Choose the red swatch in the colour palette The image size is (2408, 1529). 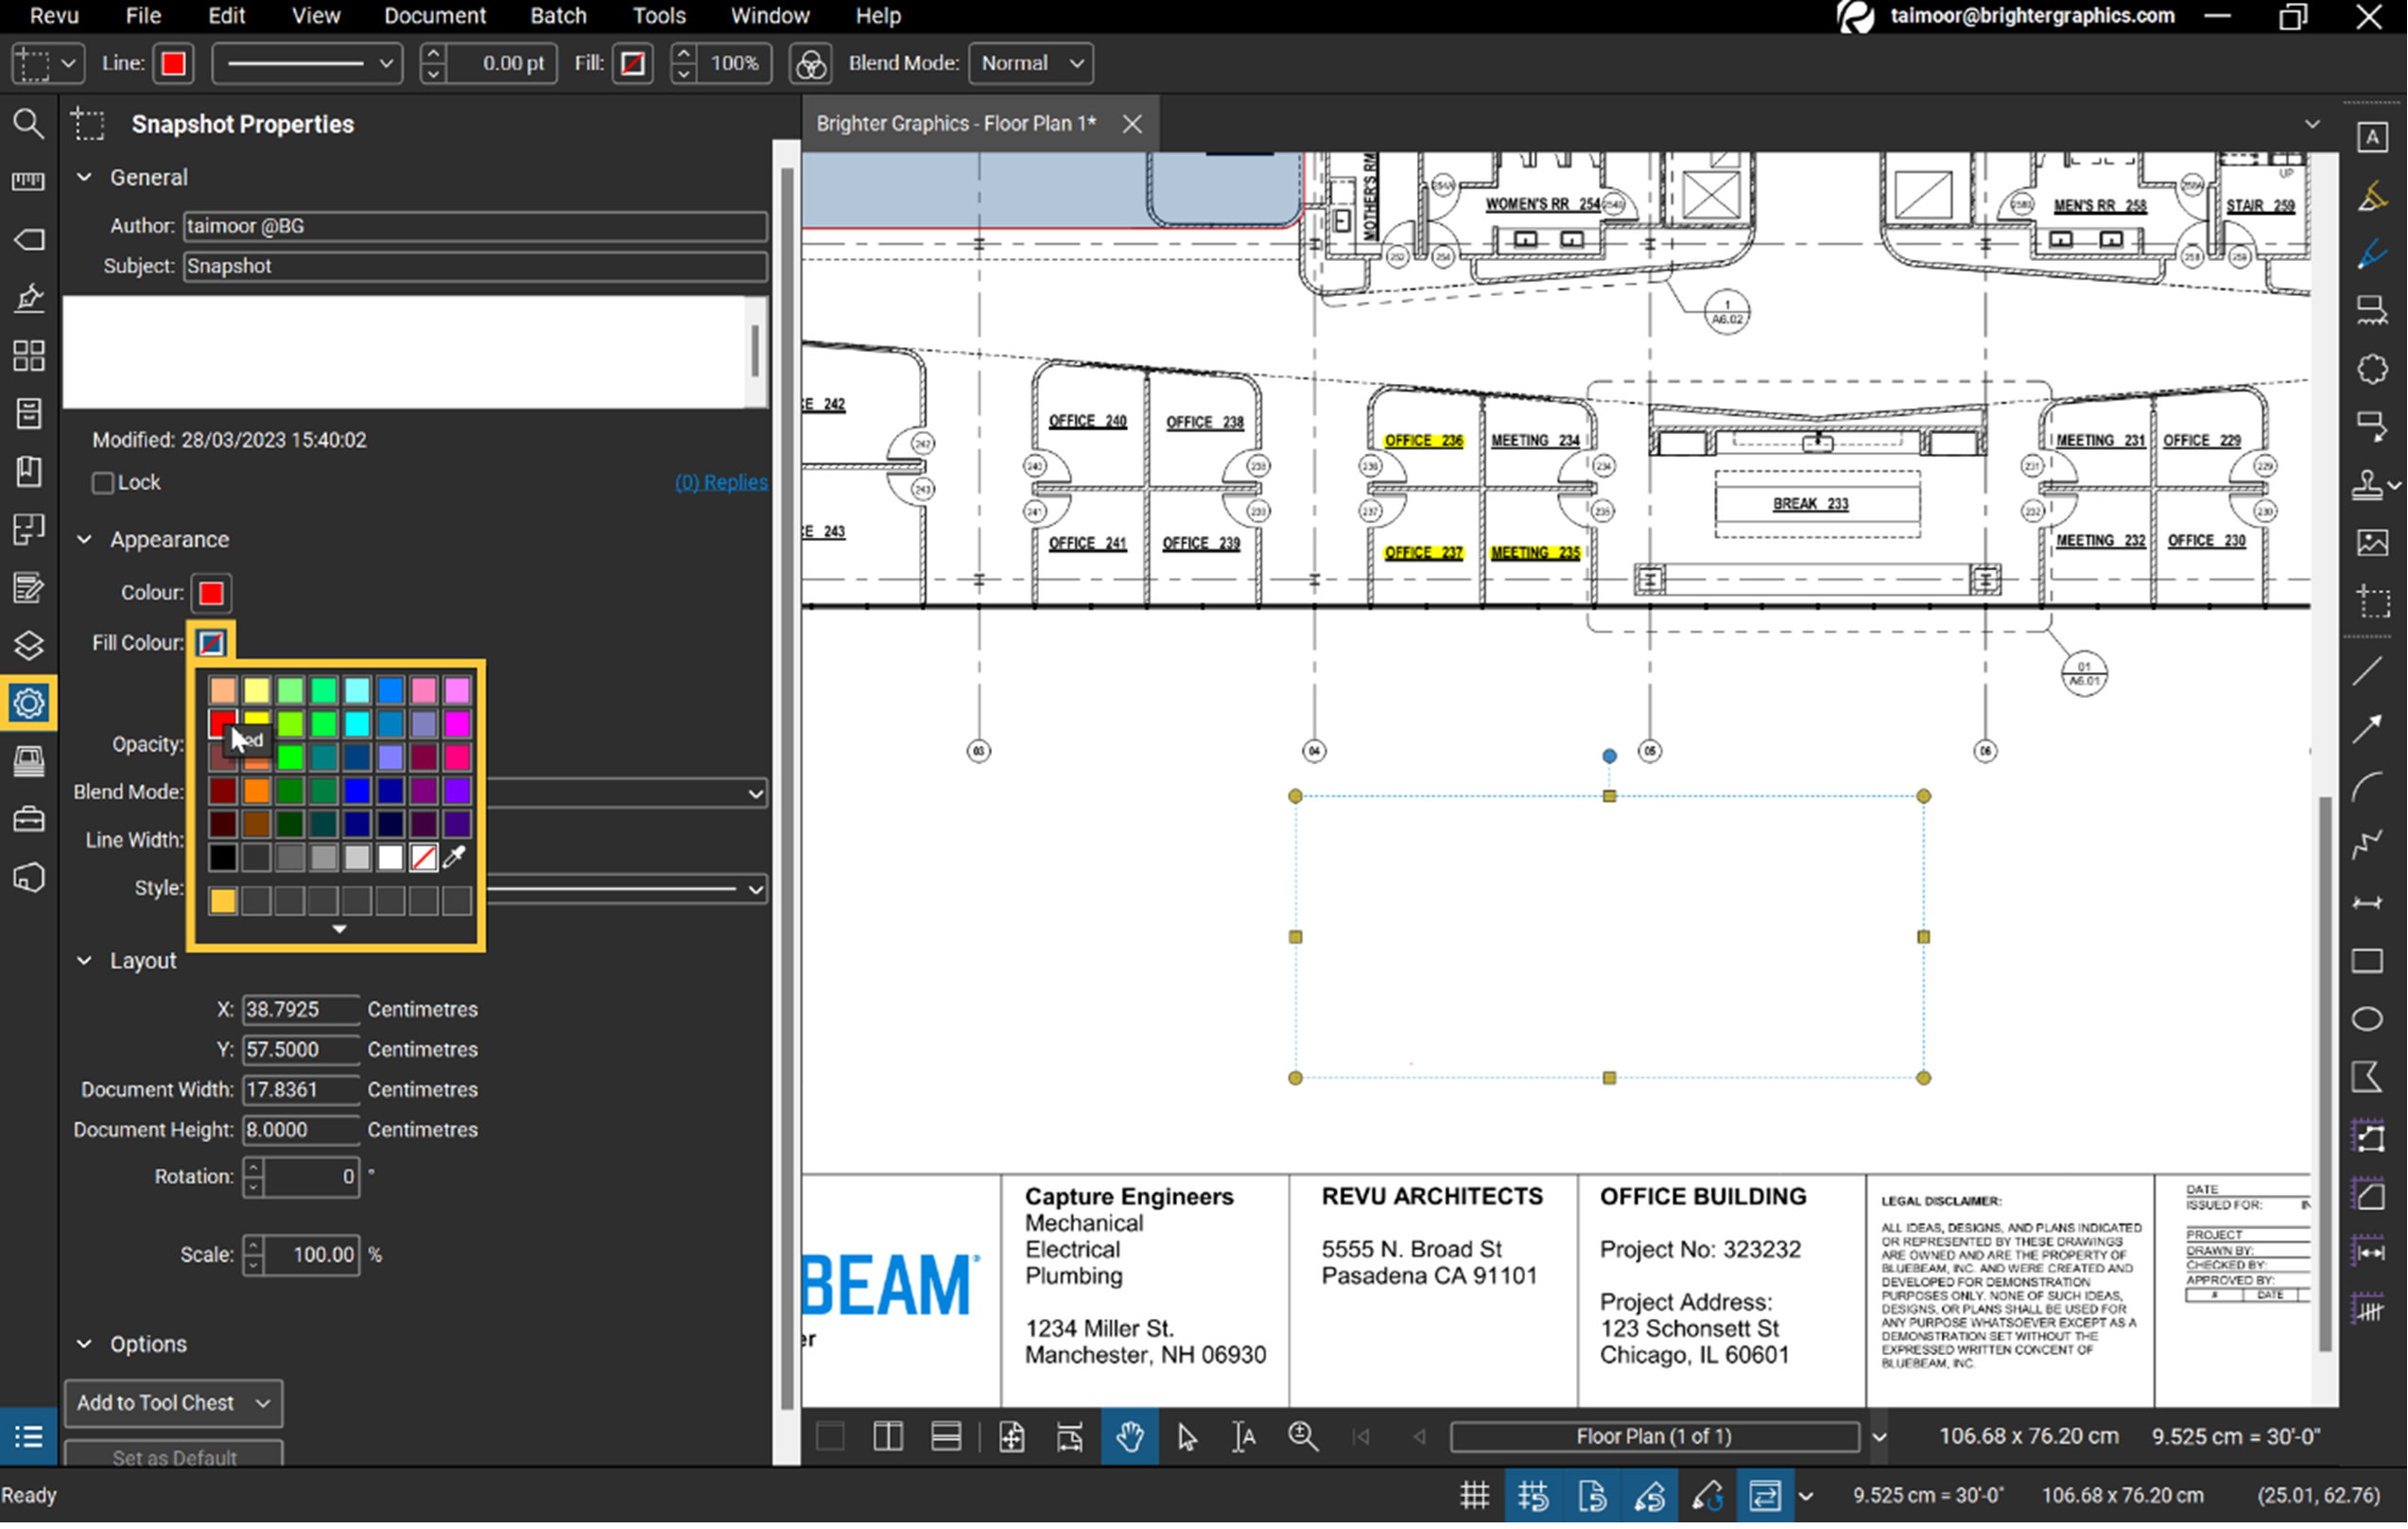[x=222, y=723]
